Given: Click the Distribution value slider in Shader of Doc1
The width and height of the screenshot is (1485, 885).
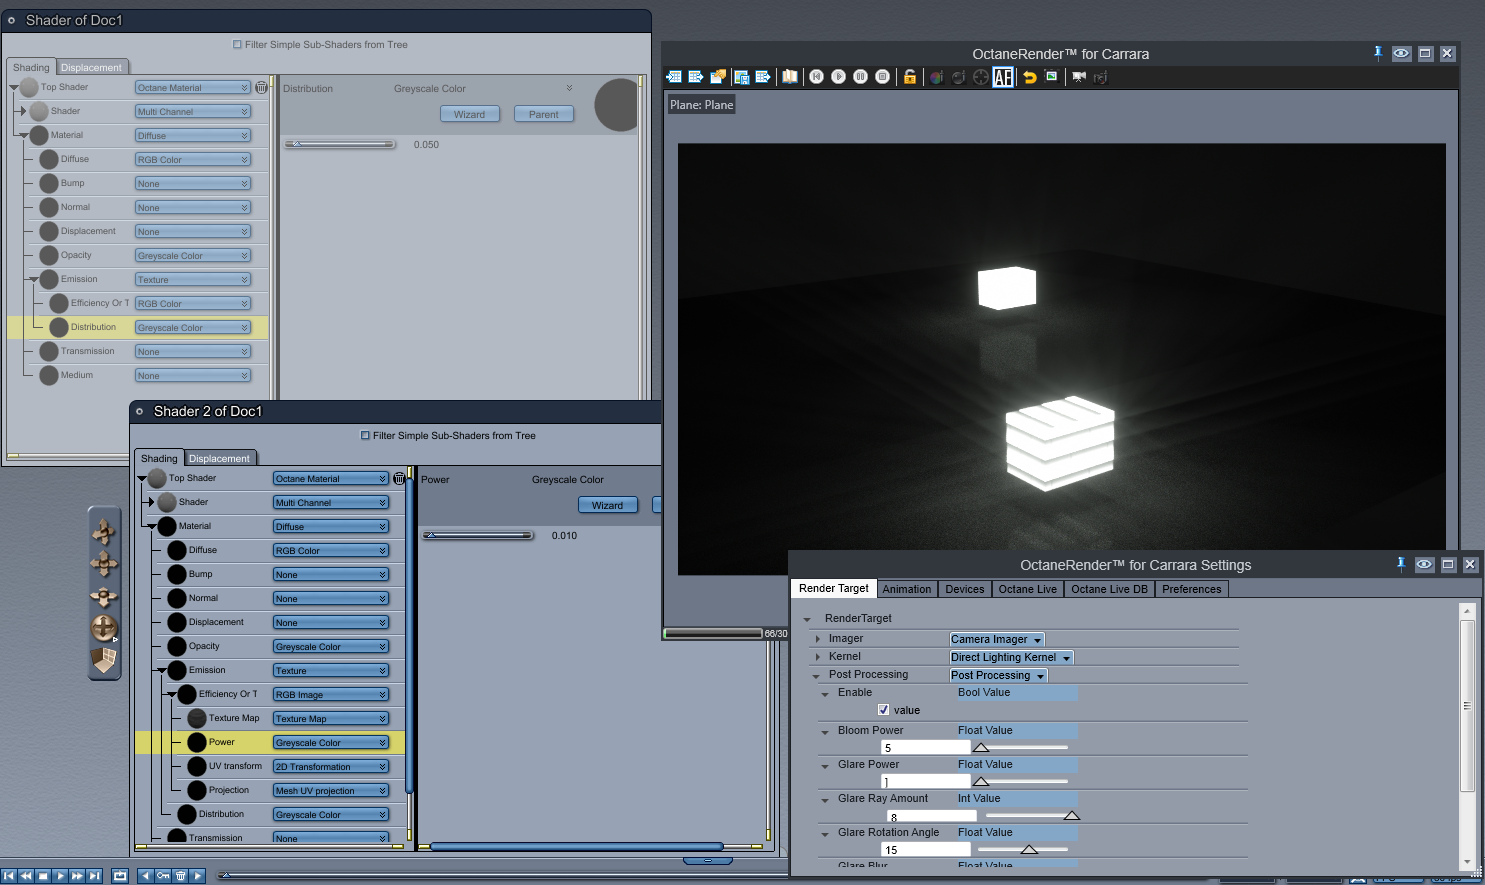Looking at the screenshot, I should [x=340, y=144].
